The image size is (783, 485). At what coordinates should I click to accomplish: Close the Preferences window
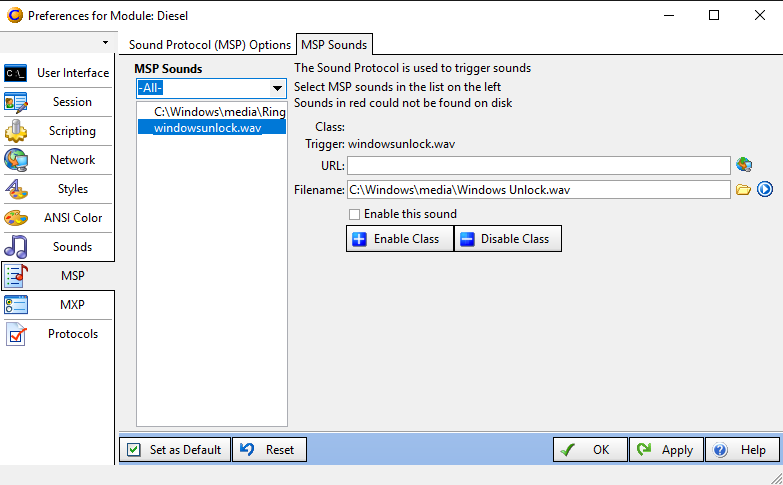760,15
